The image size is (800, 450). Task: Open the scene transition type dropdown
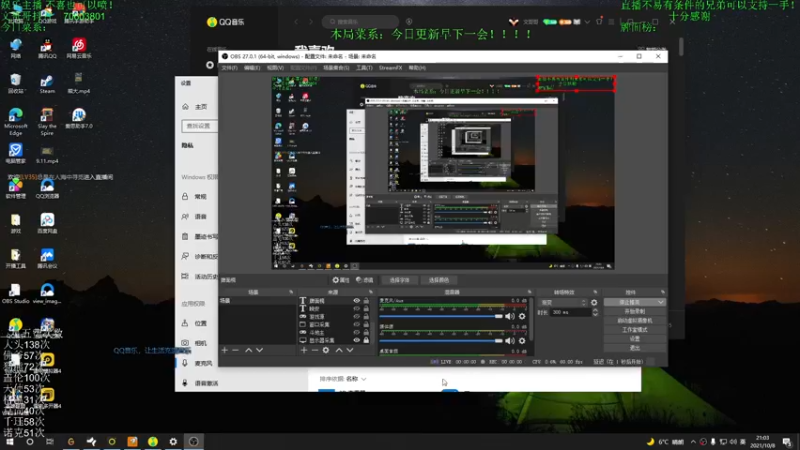point(563,303)
